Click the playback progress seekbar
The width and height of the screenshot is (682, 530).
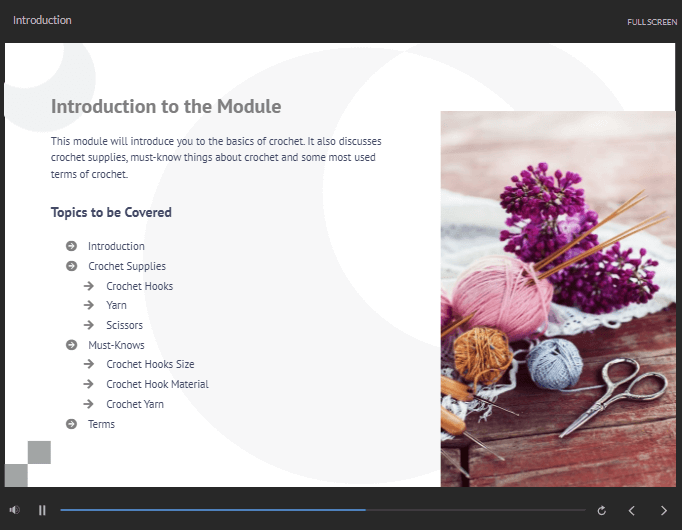point(323,510)
